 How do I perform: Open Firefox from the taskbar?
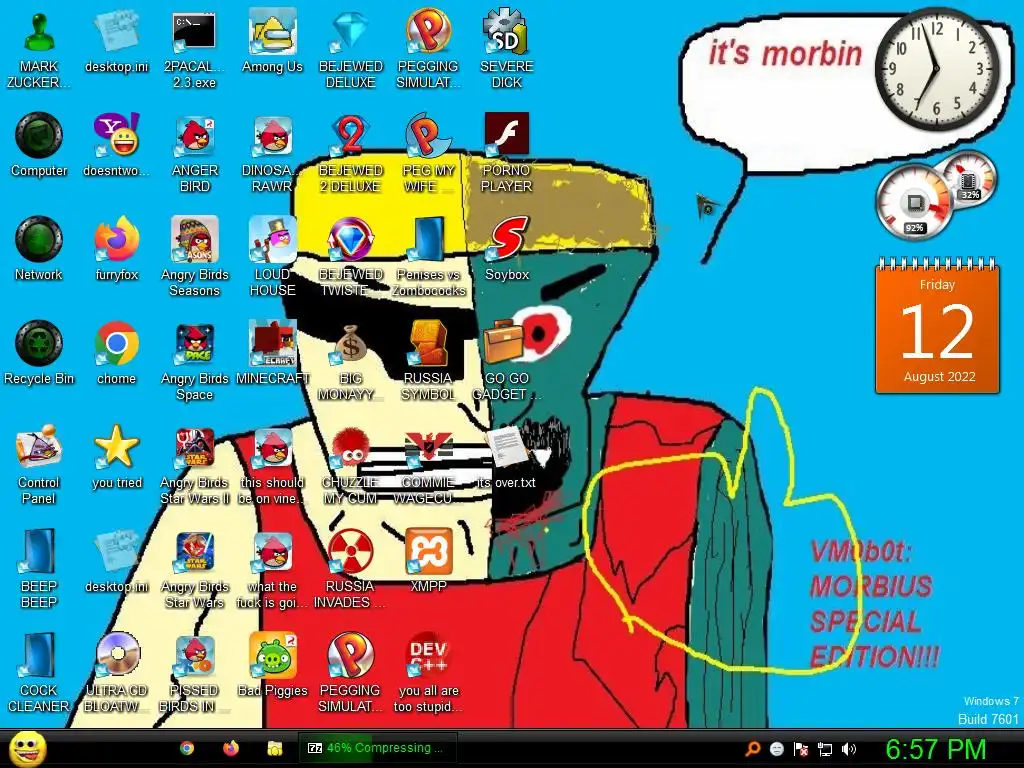[231, 748]
